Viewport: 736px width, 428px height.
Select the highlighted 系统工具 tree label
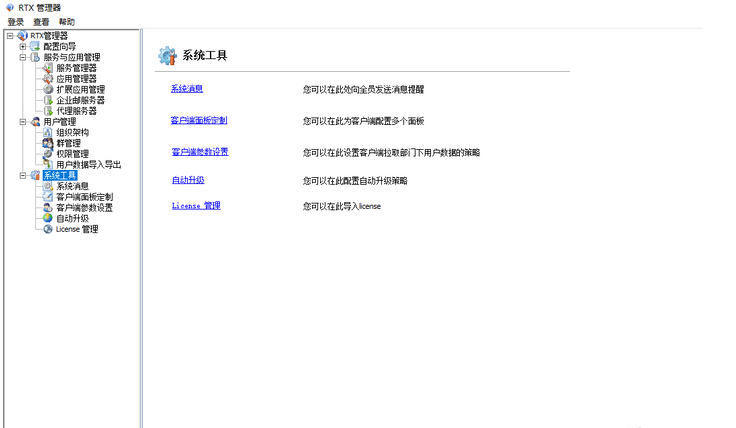(x=60, y=176)
